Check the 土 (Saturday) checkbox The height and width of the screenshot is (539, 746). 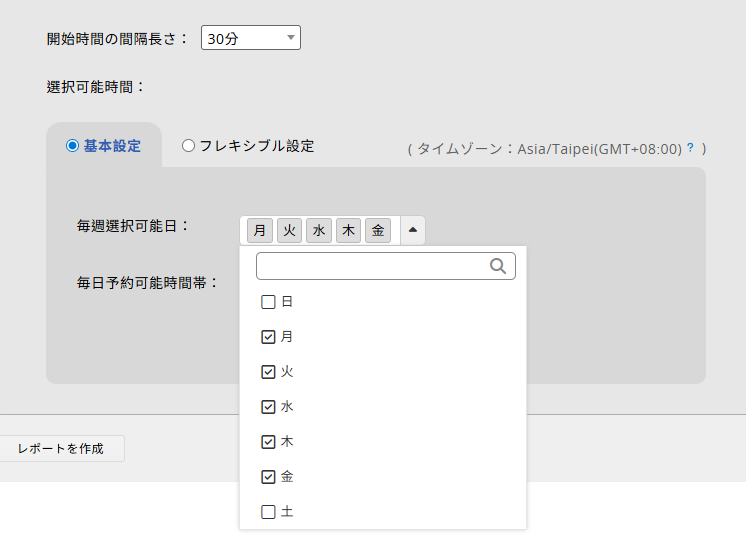pyautogui.click(x=268, y=512)
